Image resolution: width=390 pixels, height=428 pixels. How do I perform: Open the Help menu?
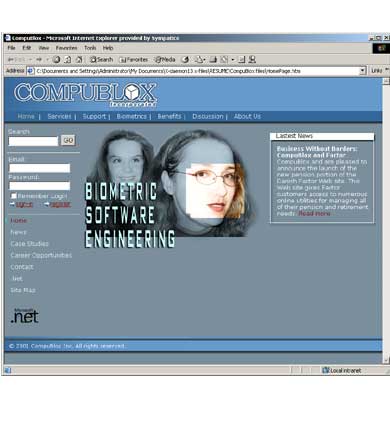point(108,48)
